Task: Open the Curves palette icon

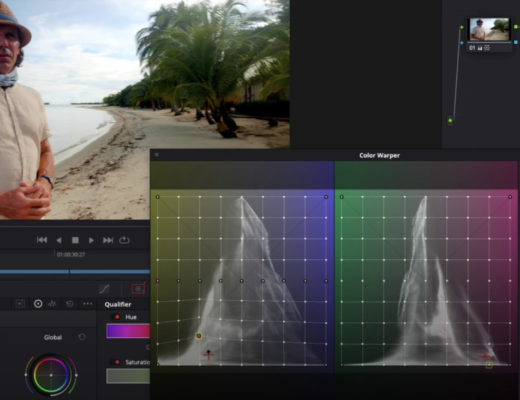Action: (104, 289)
